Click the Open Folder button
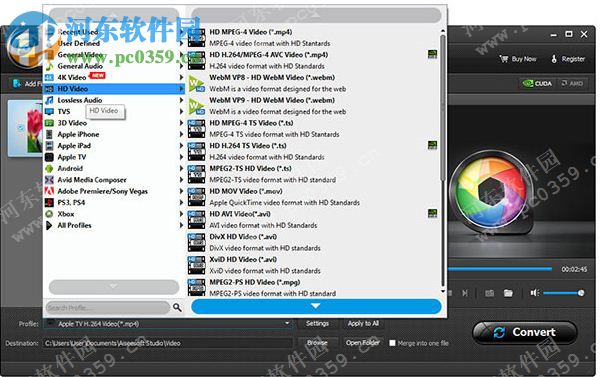The height and width of the screenshot is (377, 602). tap(363, 342)
